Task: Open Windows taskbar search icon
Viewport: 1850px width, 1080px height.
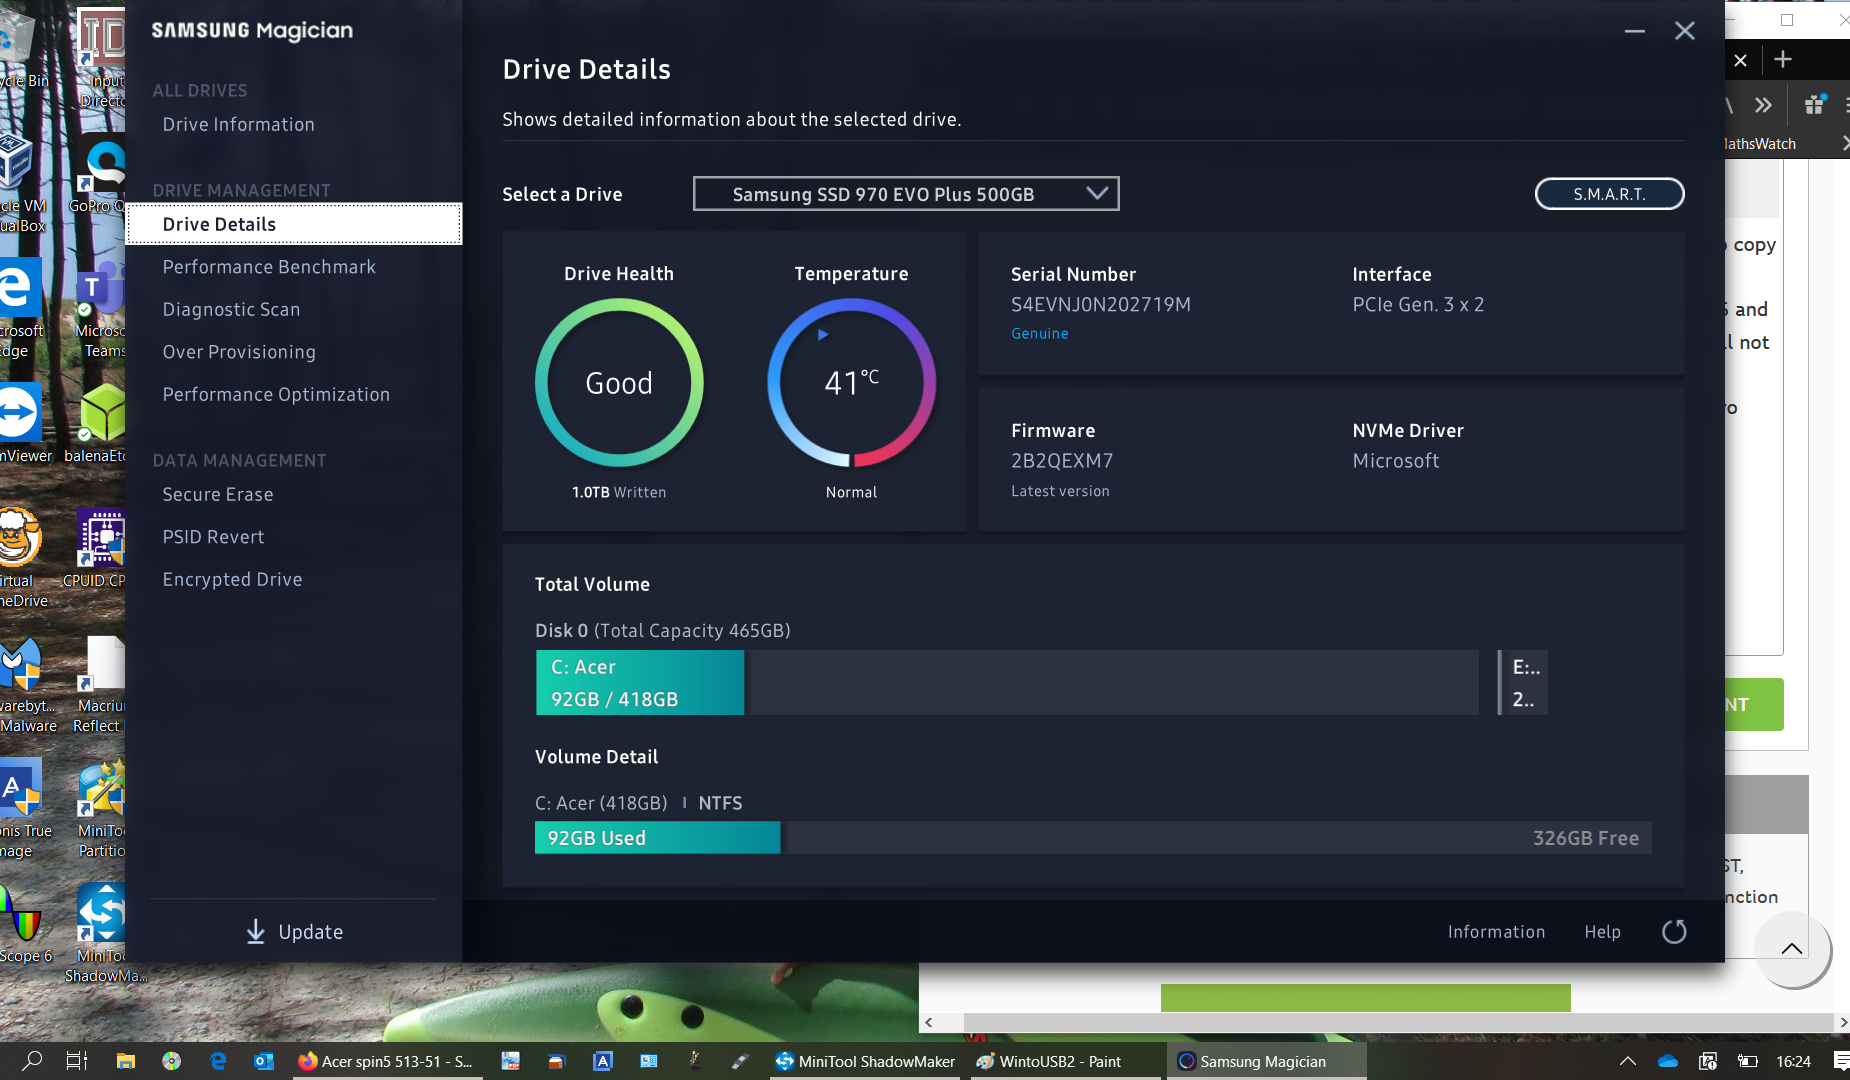Action: click(32, 1061)
